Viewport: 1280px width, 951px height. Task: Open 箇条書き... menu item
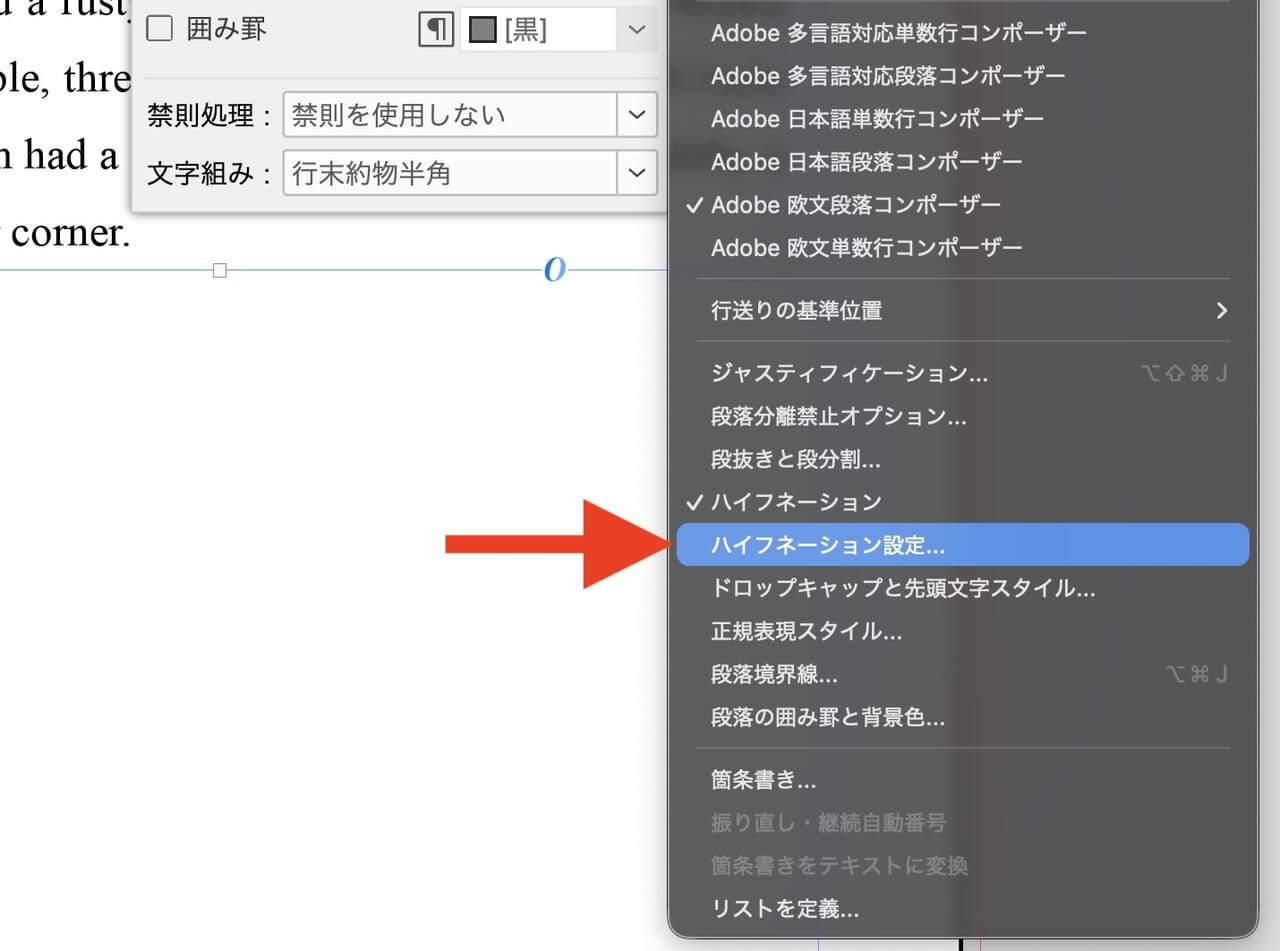(963, 780)
